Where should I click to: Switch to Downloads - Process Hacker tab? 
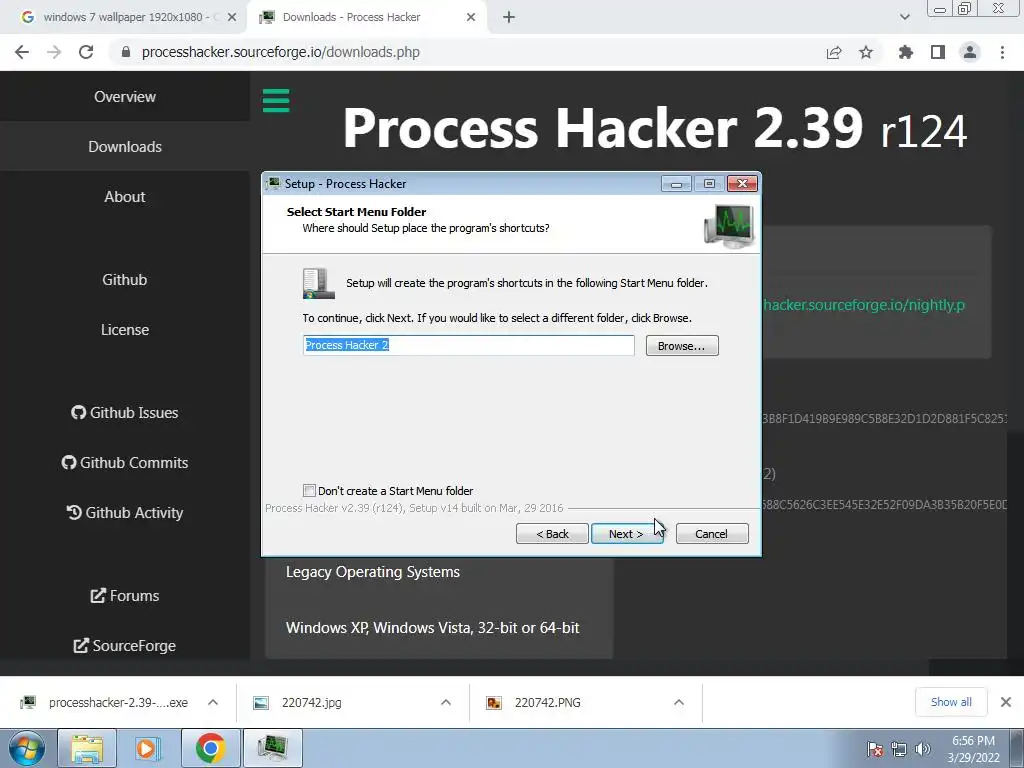(x=366, y=17)
